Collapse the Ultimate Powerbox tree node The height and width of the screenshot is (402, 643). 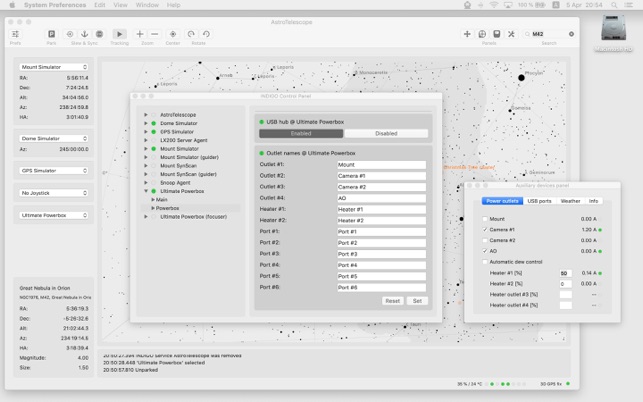tap(146, 191)
